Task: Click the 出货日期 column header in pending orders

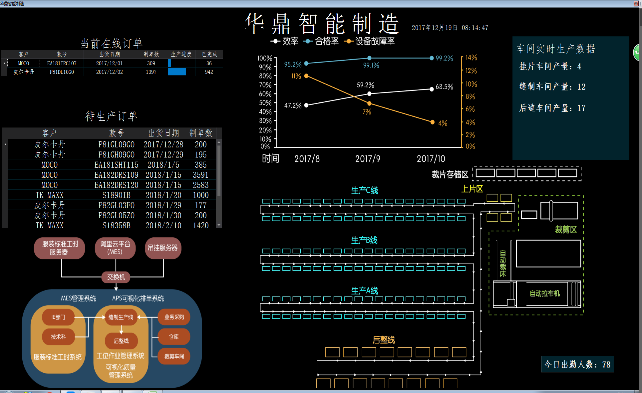Action: click(x=163, y=133)
